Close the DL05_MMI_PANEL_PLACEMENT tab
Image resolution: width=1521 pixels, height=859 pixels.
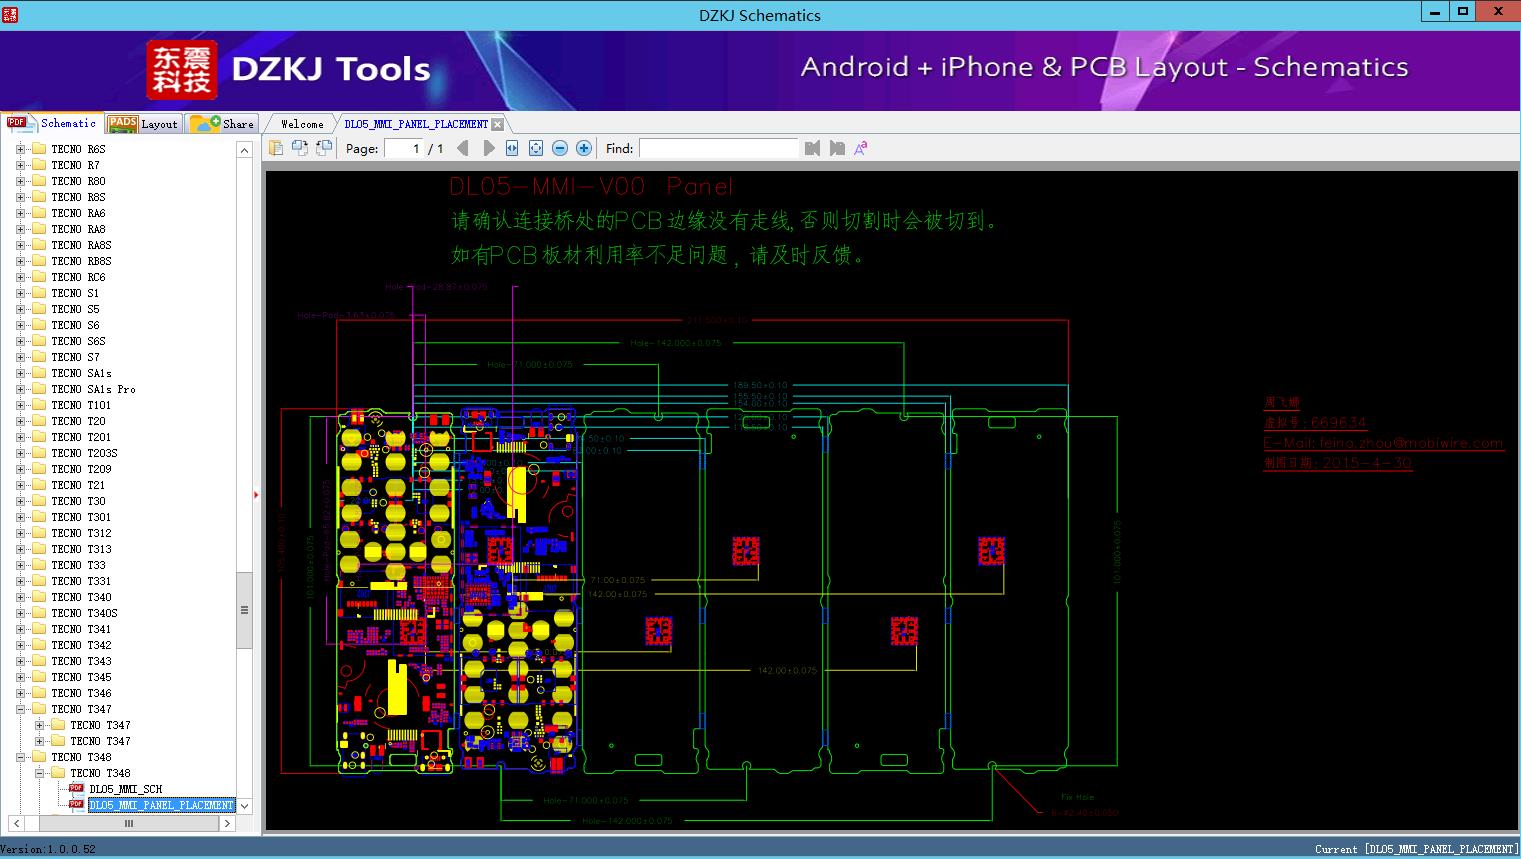tap(497, 125)
